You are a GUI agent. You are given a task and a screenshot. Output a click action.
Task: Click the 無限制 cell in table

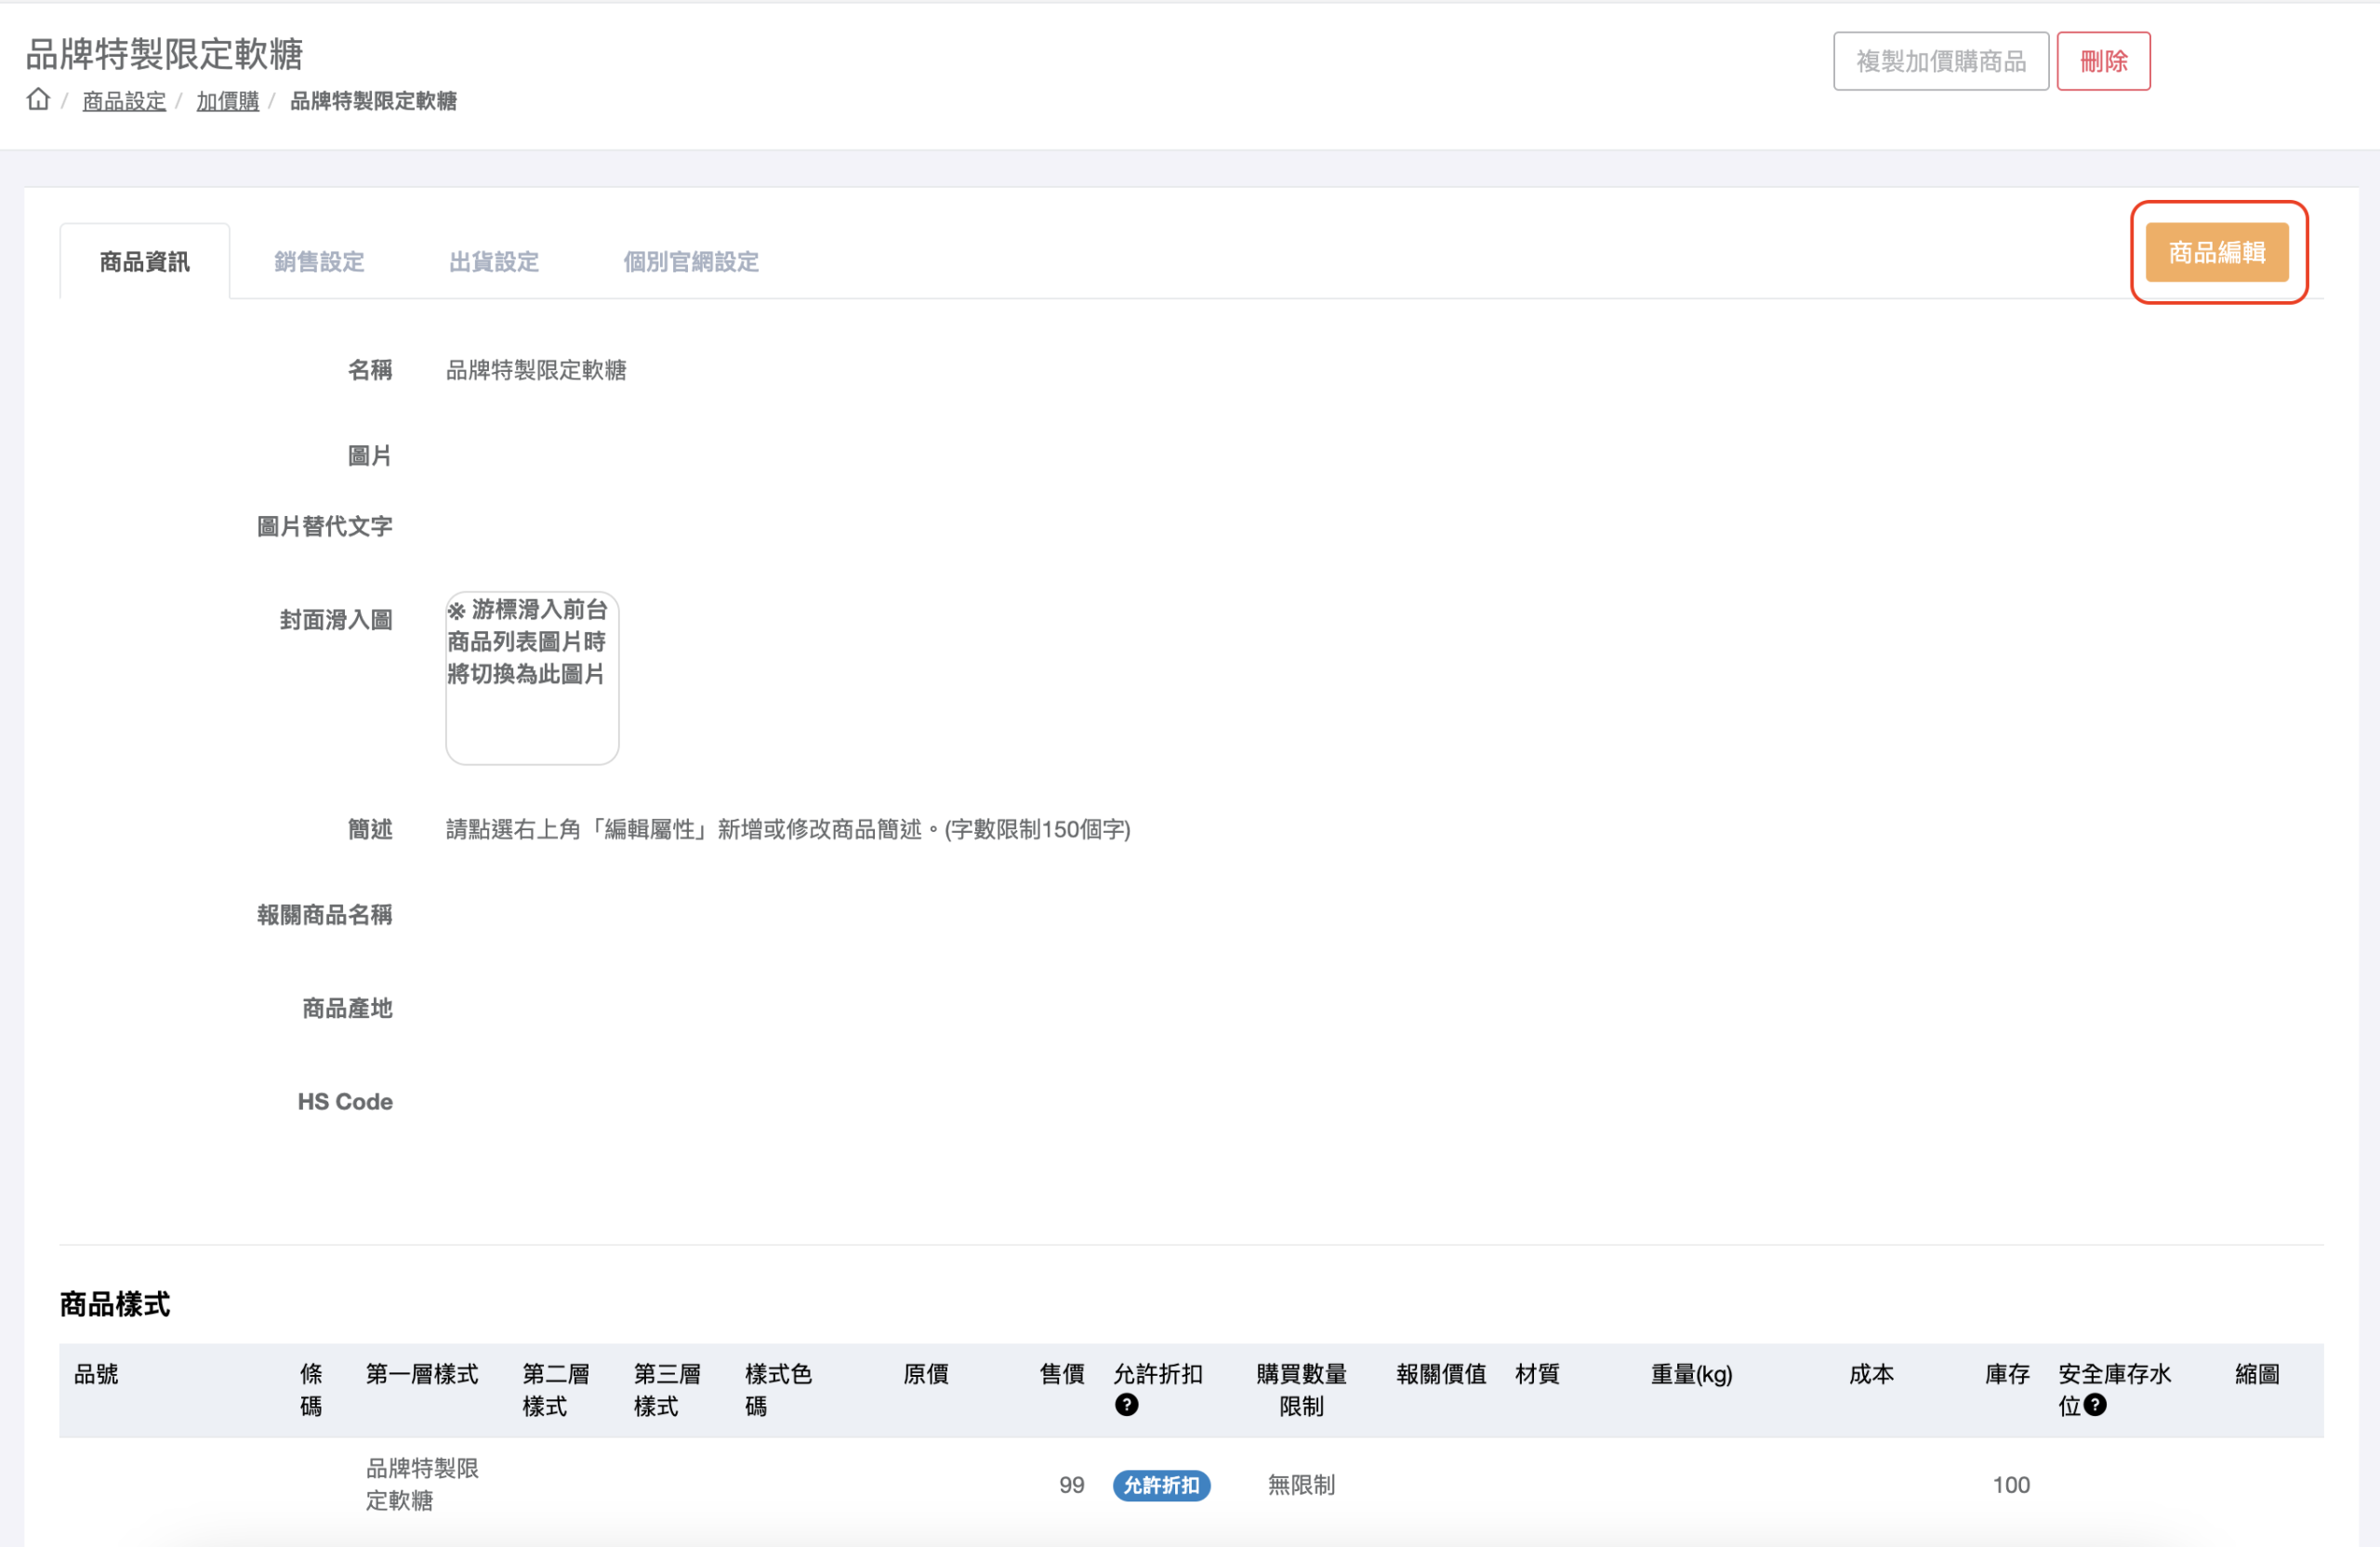click(1301, 1485)
